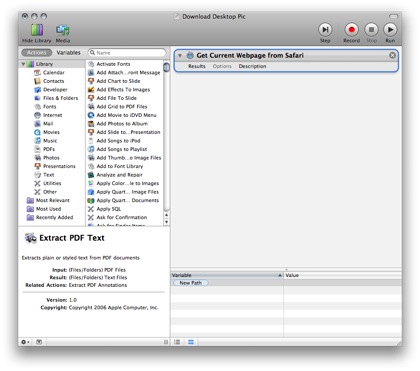Collapse the Get Current Webpage action
Image resolution: width=420 pixels, height=371 pixels.
(180, 55)
